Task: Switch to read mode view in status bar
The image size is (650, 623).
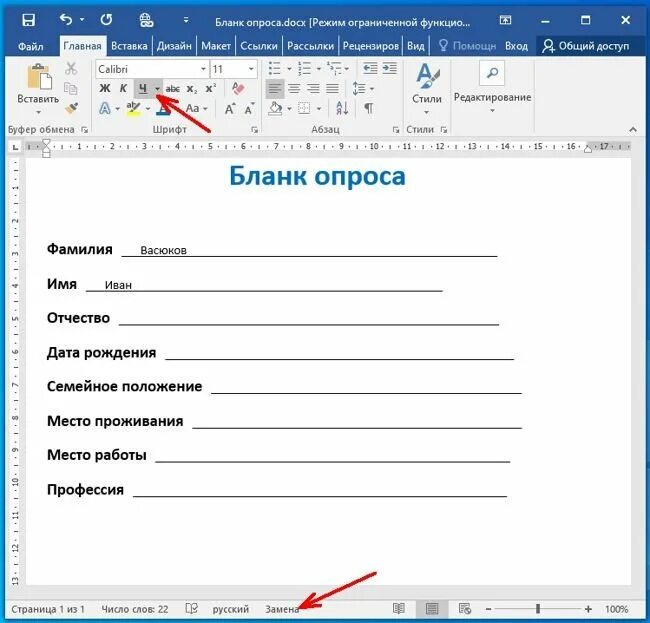Action: [398, 608]
